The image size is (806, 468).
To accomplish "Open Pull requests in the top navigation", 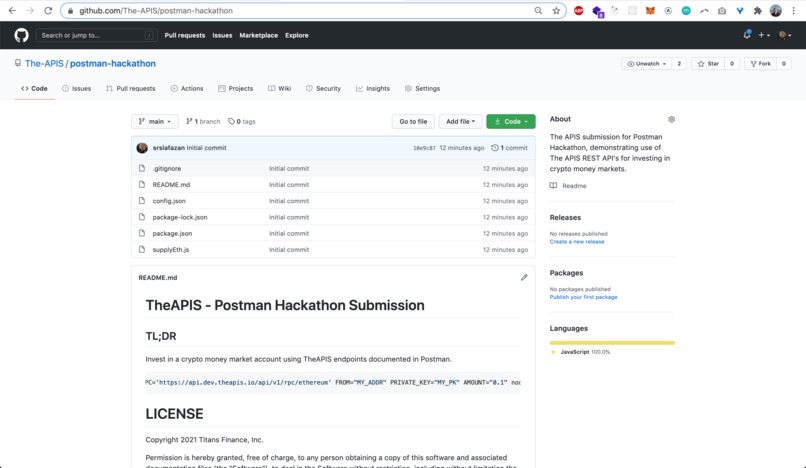I will tap(185, 35).
